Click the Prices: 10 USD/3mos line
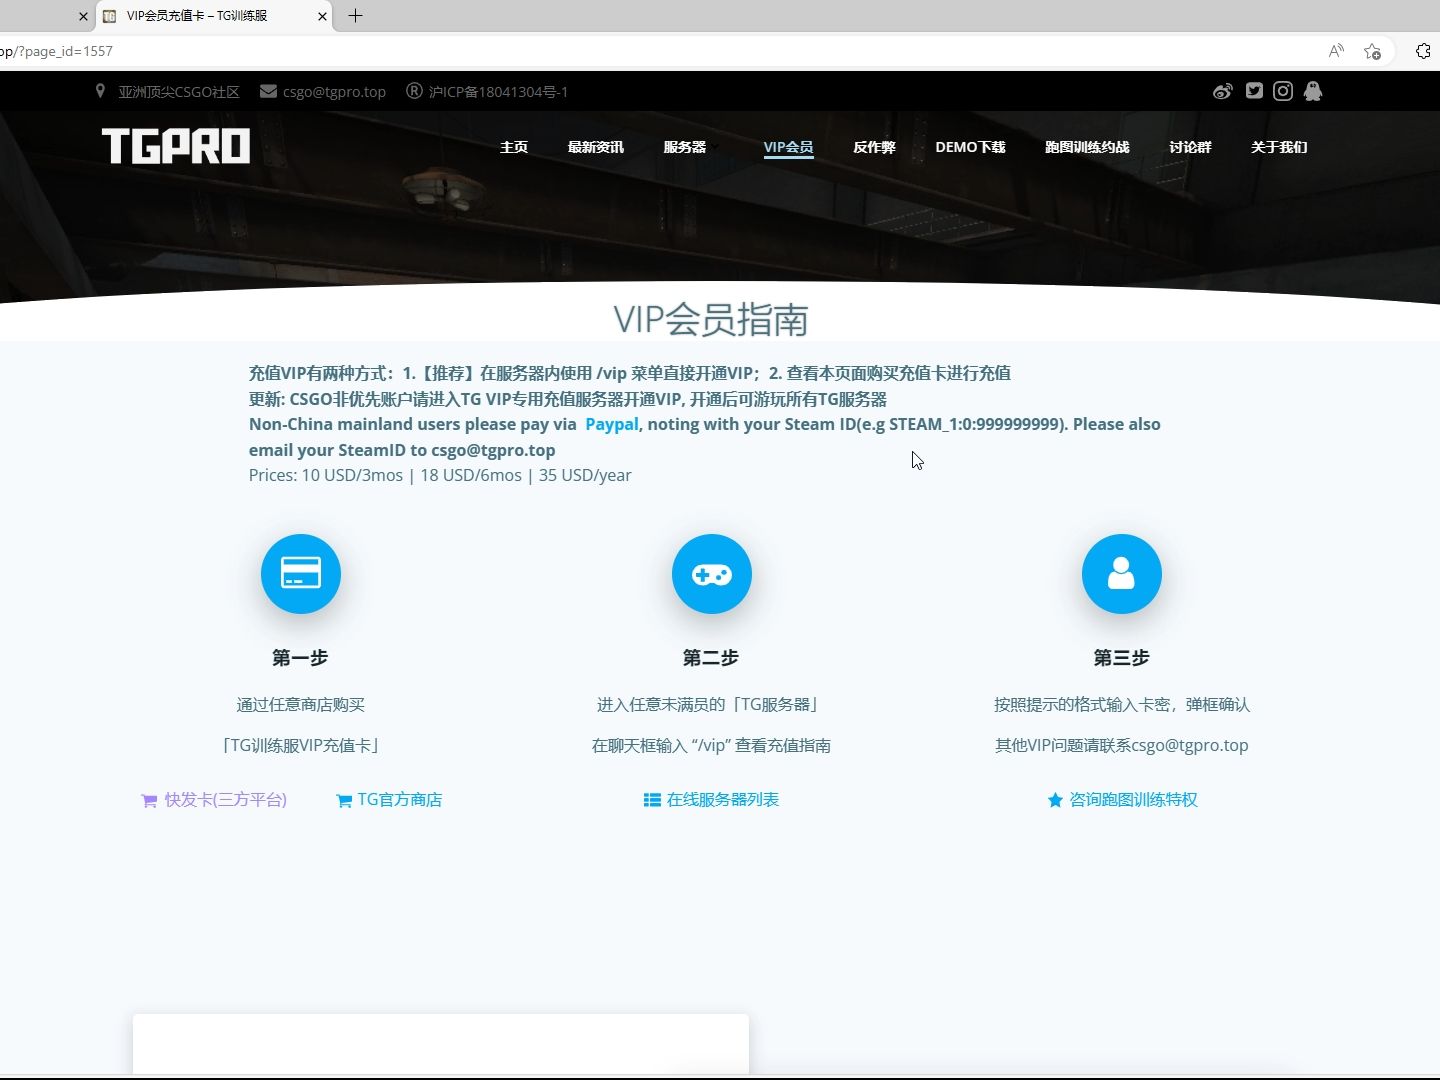1440x1080 pixels. coord(440,476)
